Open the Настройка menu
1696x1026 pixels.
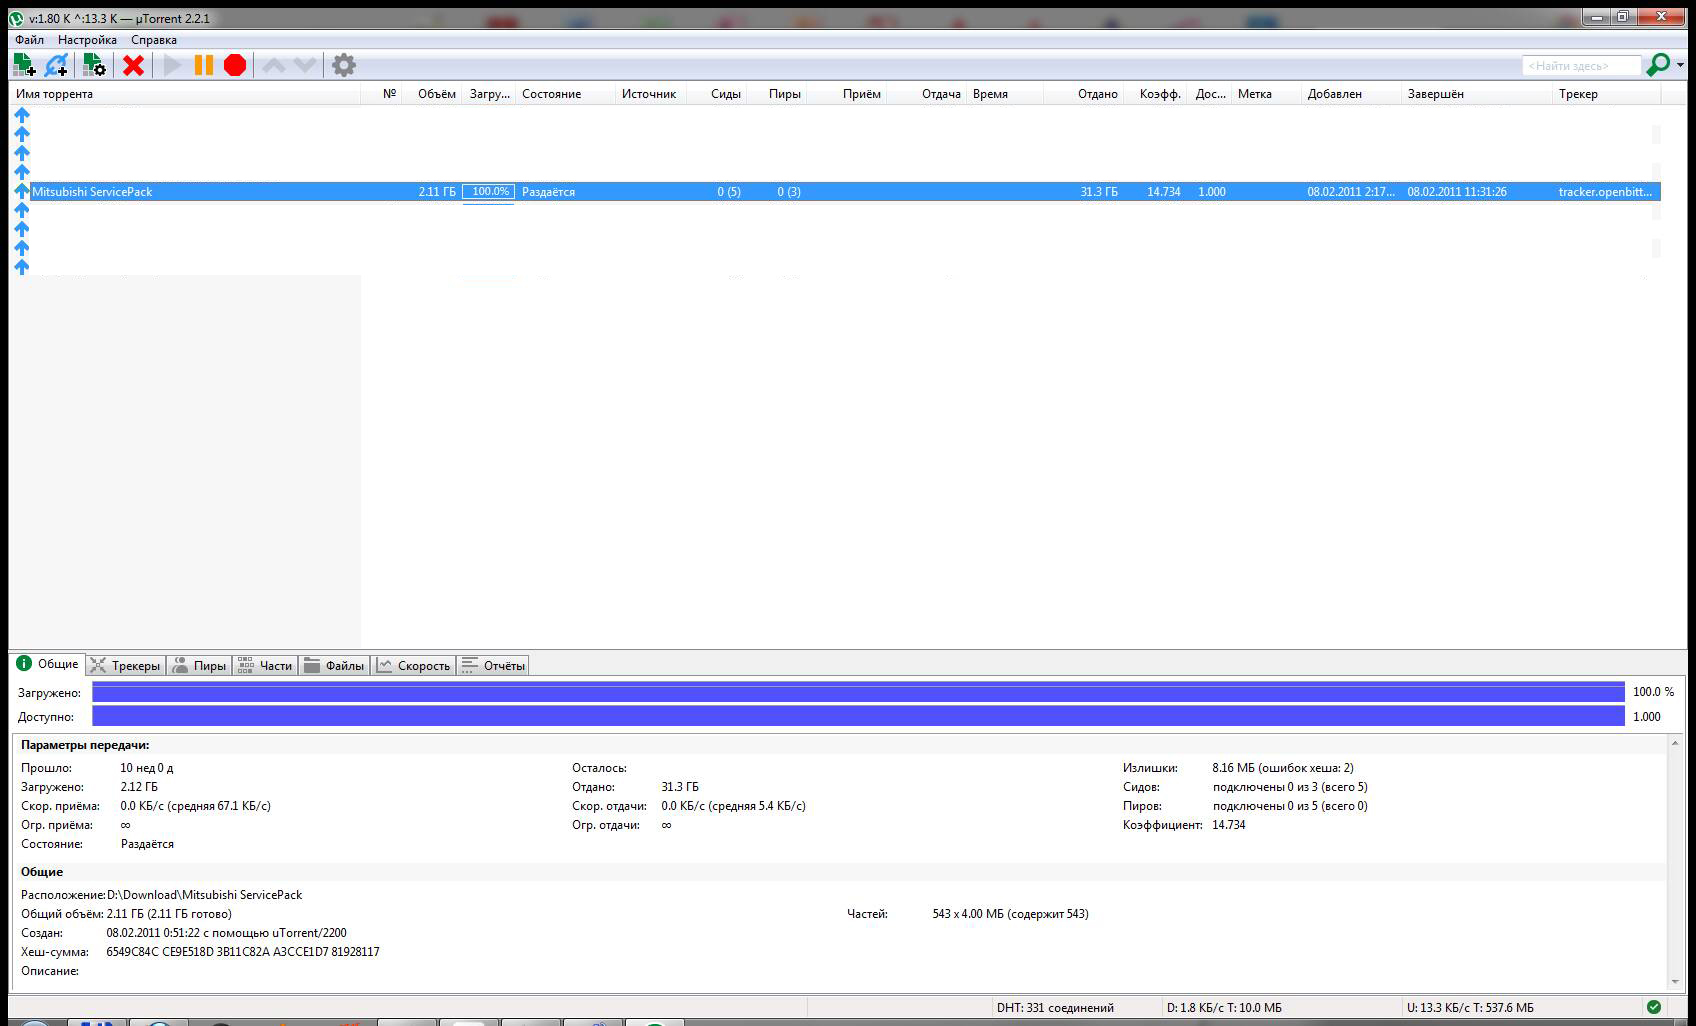[87, 40]
